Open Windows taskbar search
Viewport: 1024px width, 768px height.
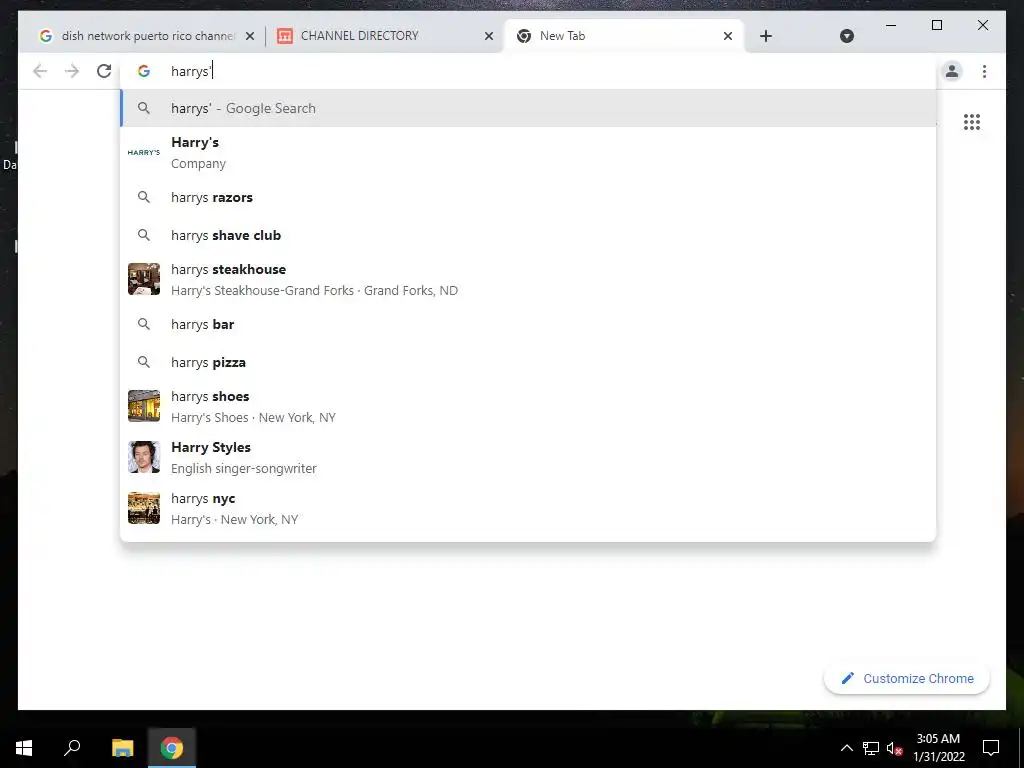pyautogui.click(x=72, y=748)
